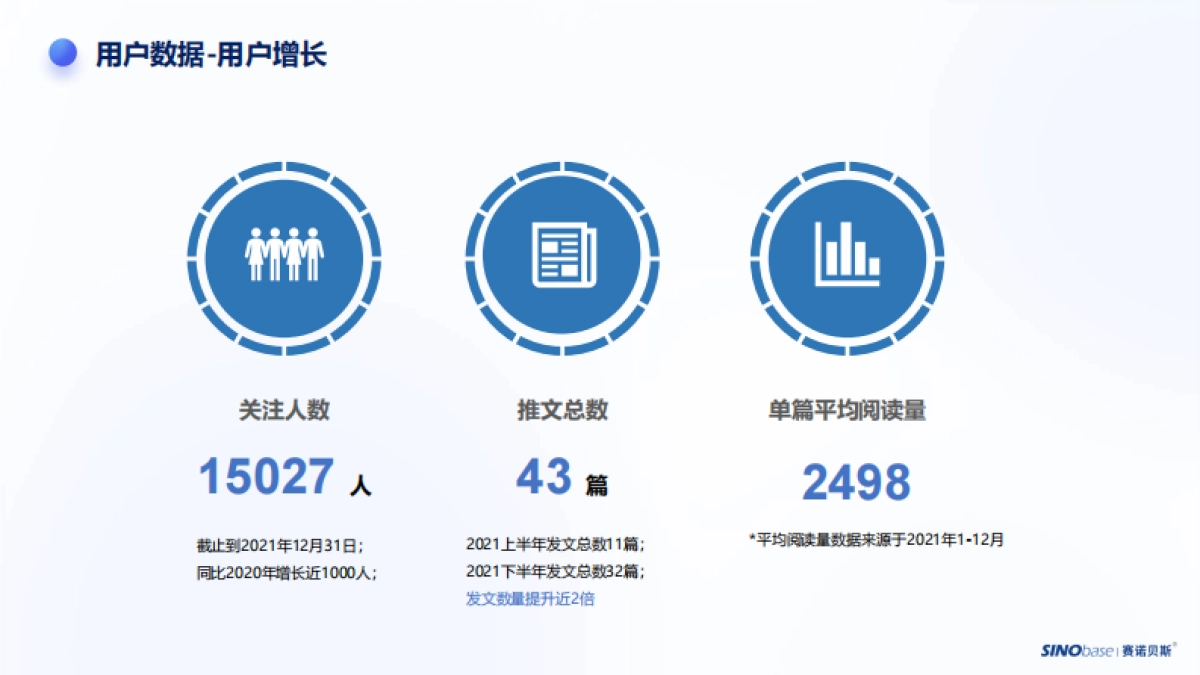The image size is (1200, 675).
Task: Click the 2498 average read count
Action: pos(858,481)
